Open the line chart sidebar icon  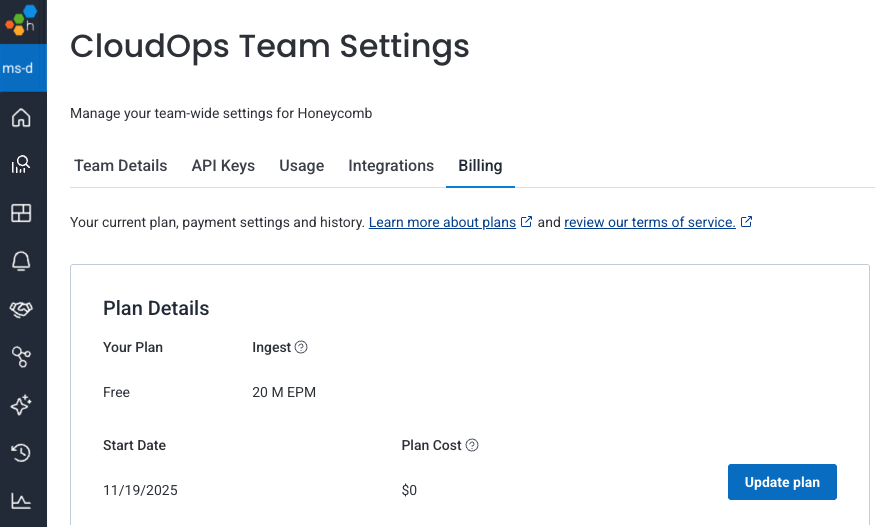21,501
